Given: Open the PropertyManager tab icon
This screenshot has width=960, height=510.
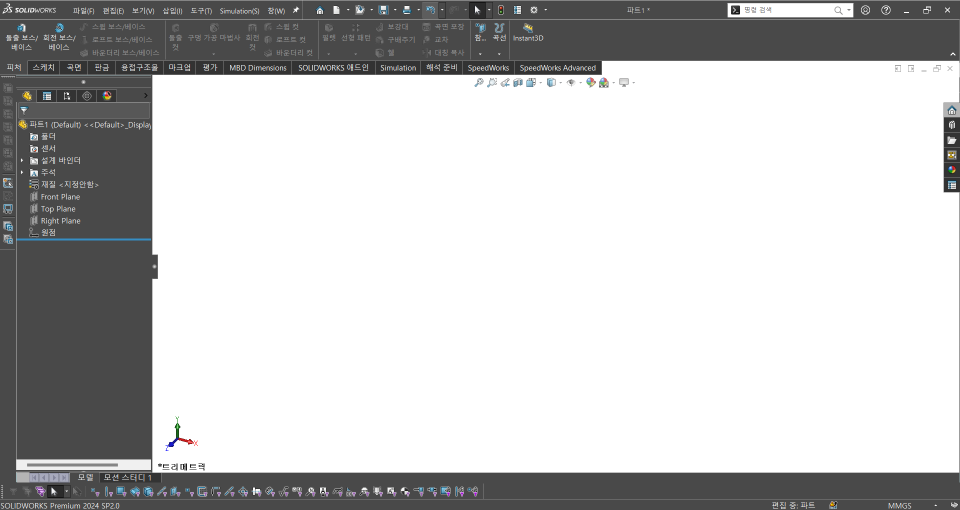Looking at the screenshot, I should [47, 96].
